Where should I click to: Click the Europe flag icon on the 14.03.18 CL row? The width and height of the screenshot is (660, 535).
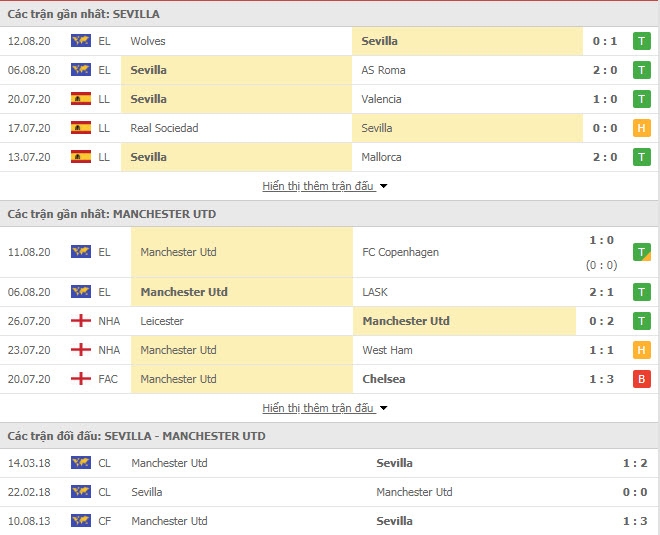(81, 463)
